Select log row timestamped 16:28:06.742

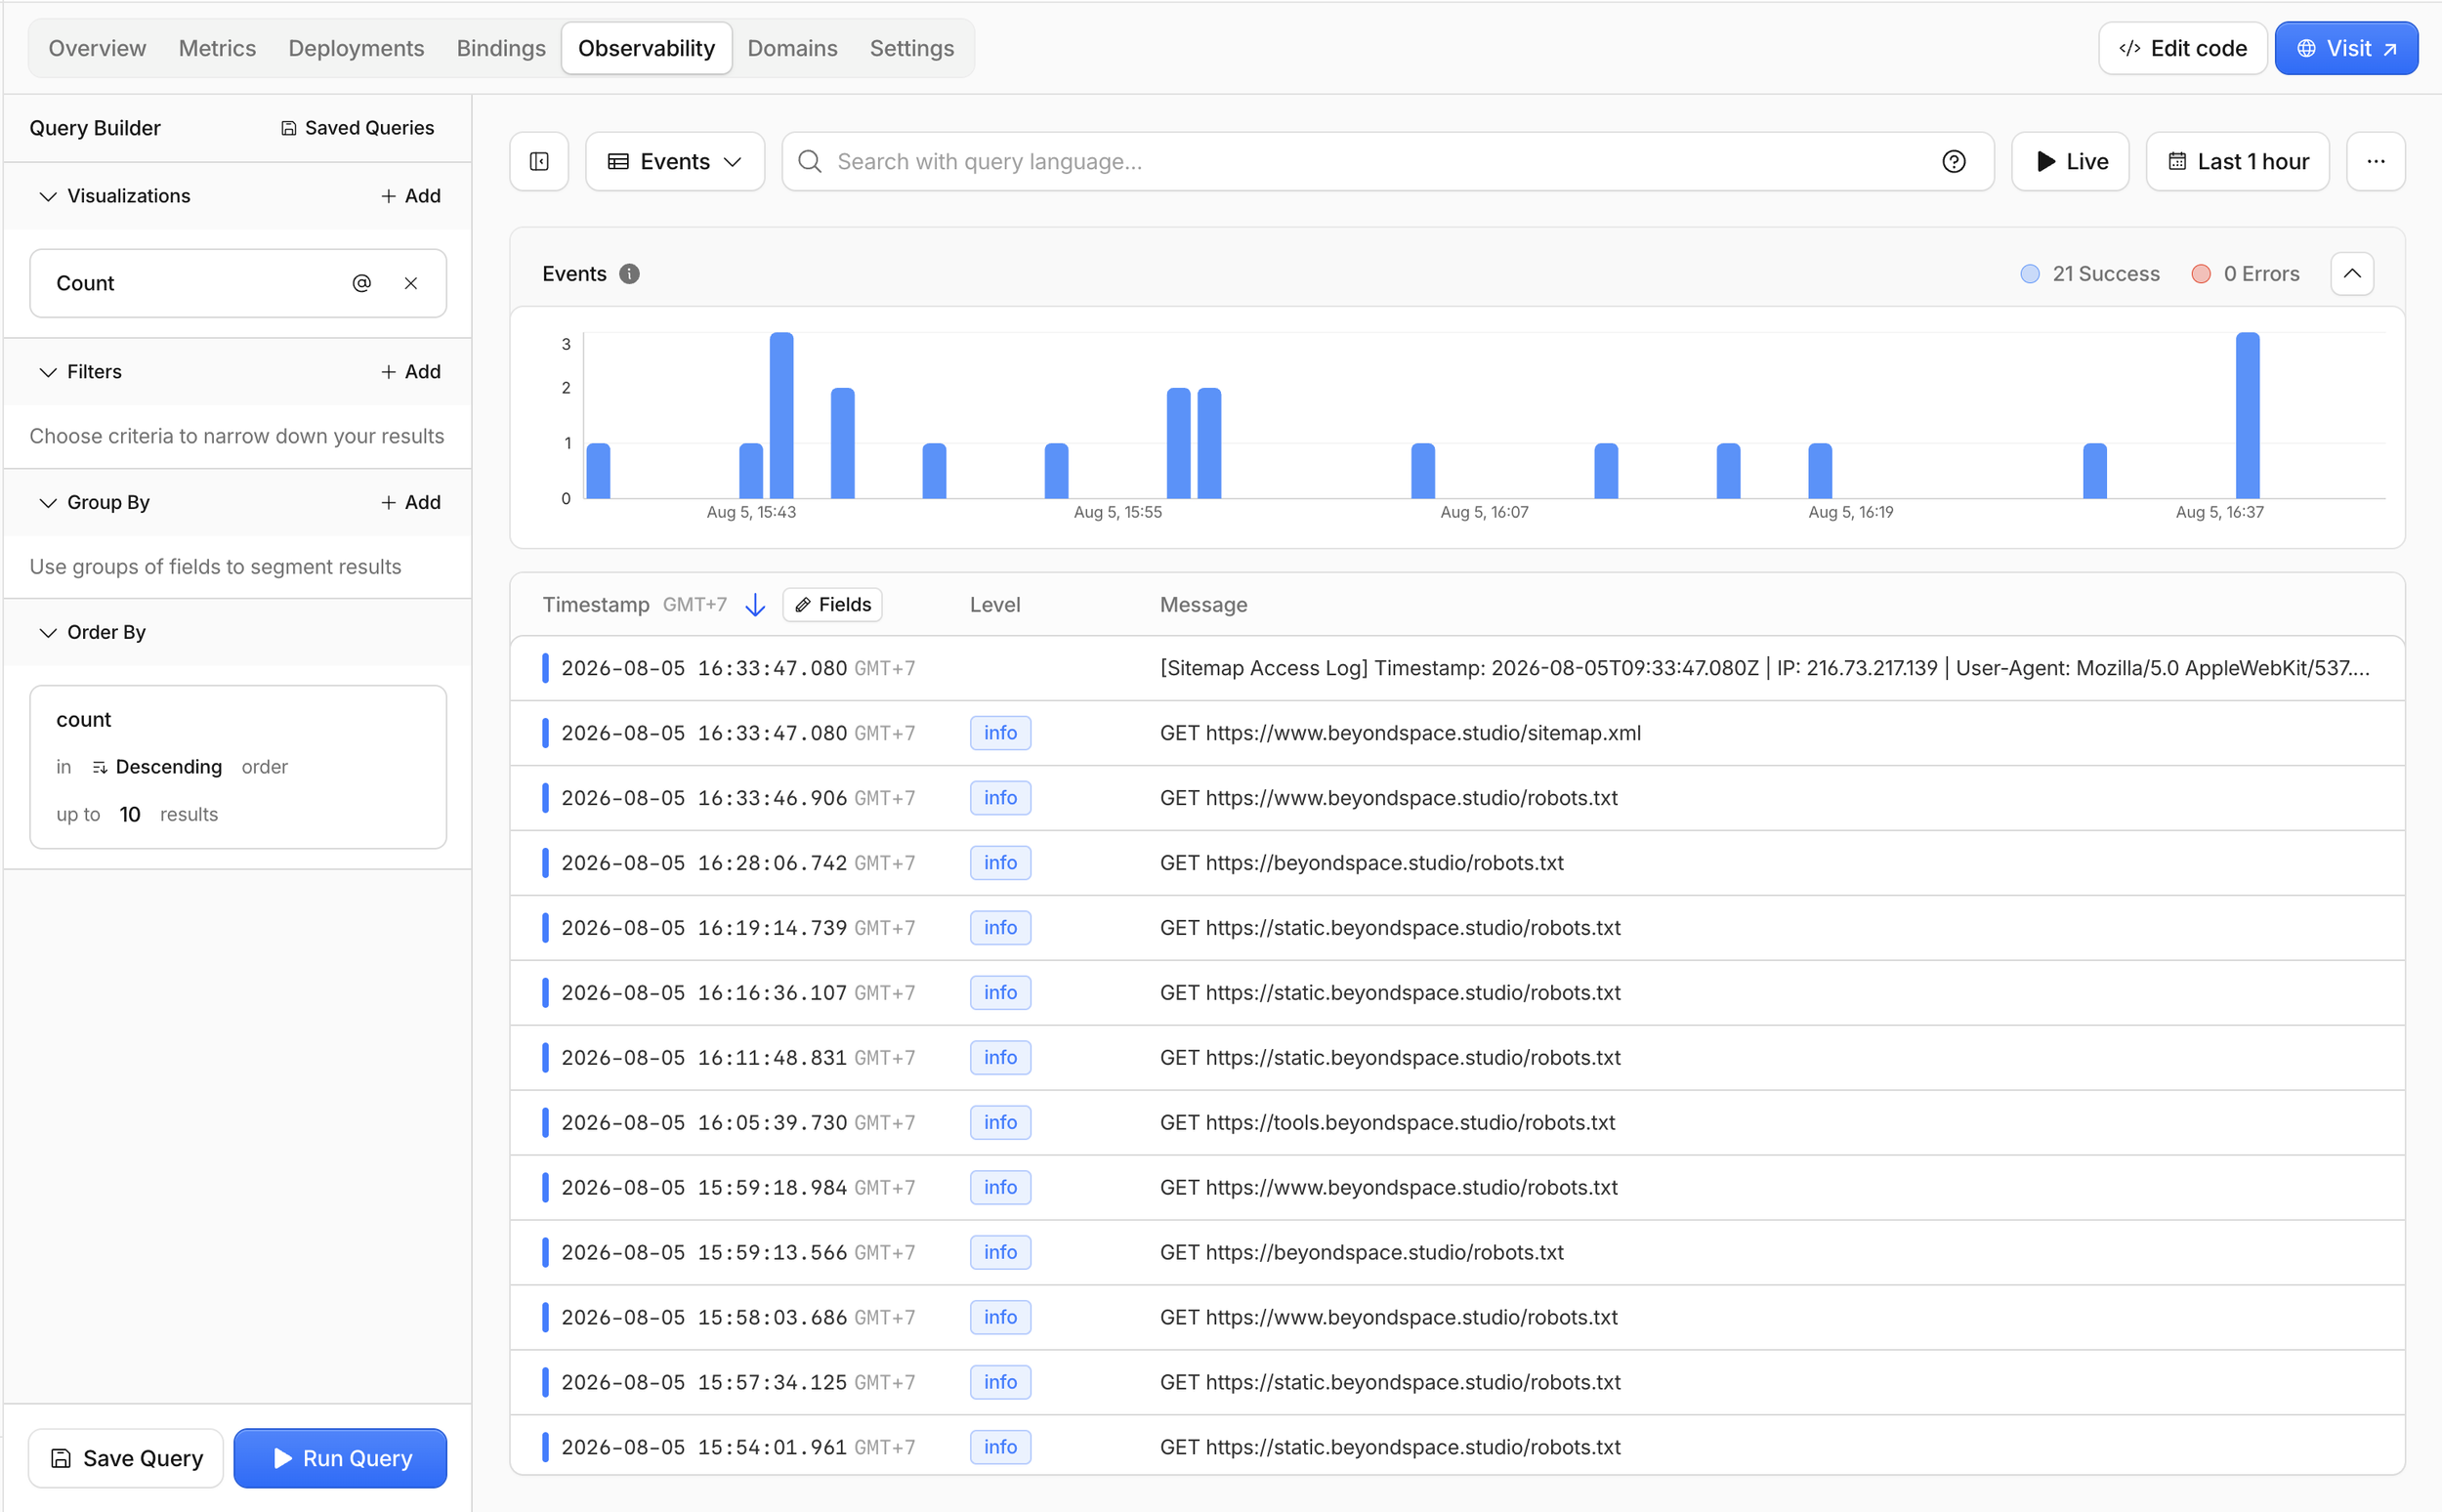tap(1457, 863)
